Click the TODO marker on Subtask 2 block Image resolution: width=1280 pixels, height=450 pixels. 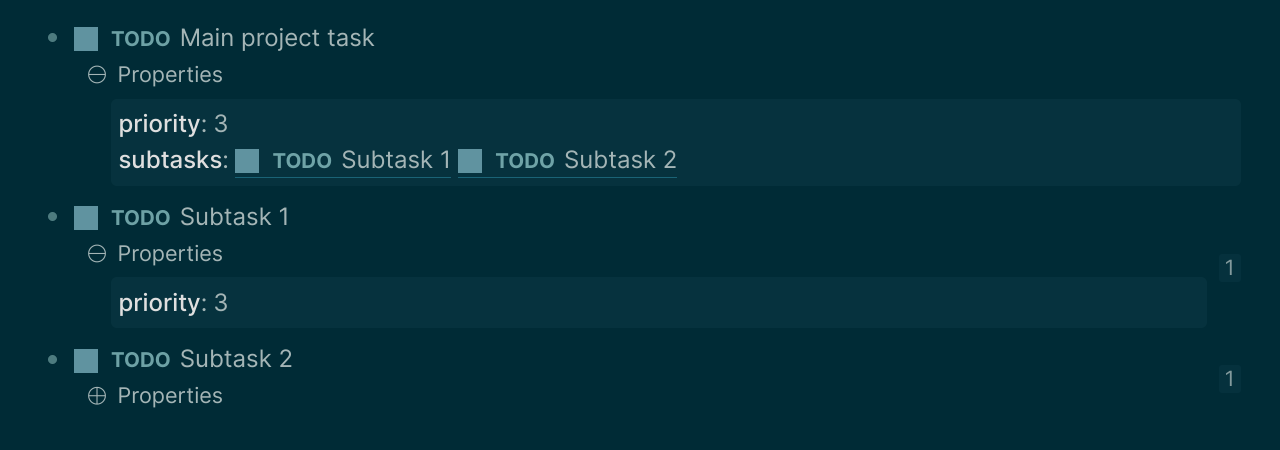click(x=141, y=360)
